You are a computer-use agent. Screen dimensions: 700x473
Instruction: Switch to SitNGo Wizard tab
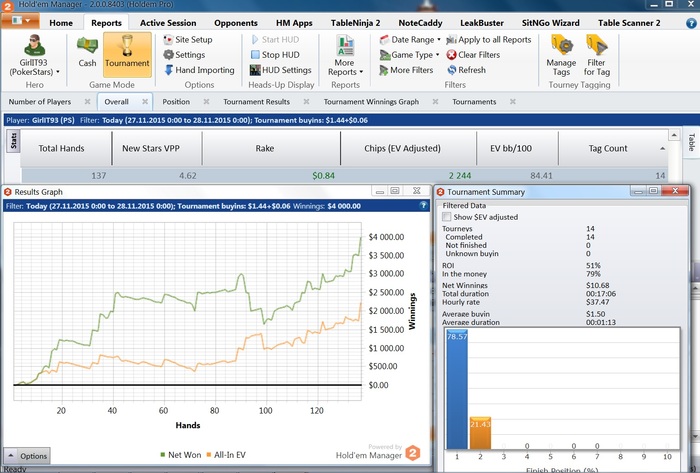[x=550, y=23]
